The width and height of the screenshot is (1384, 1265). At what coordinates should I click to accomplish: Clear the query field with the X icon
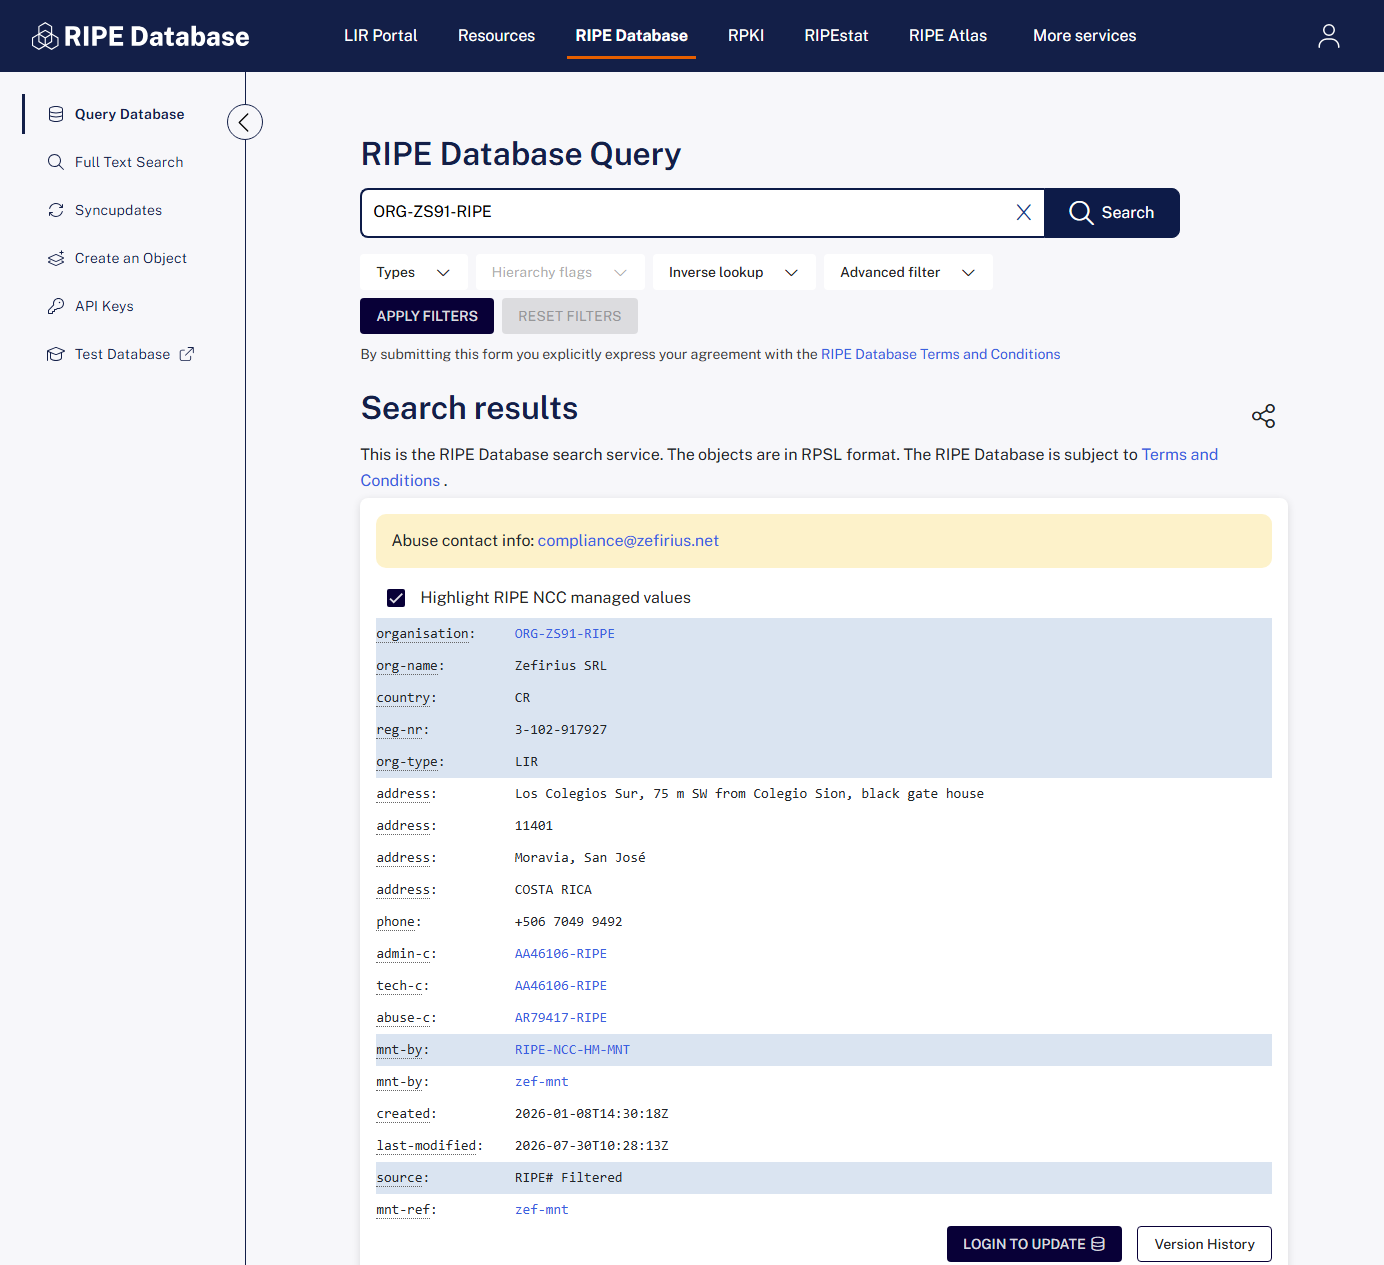1023,212
